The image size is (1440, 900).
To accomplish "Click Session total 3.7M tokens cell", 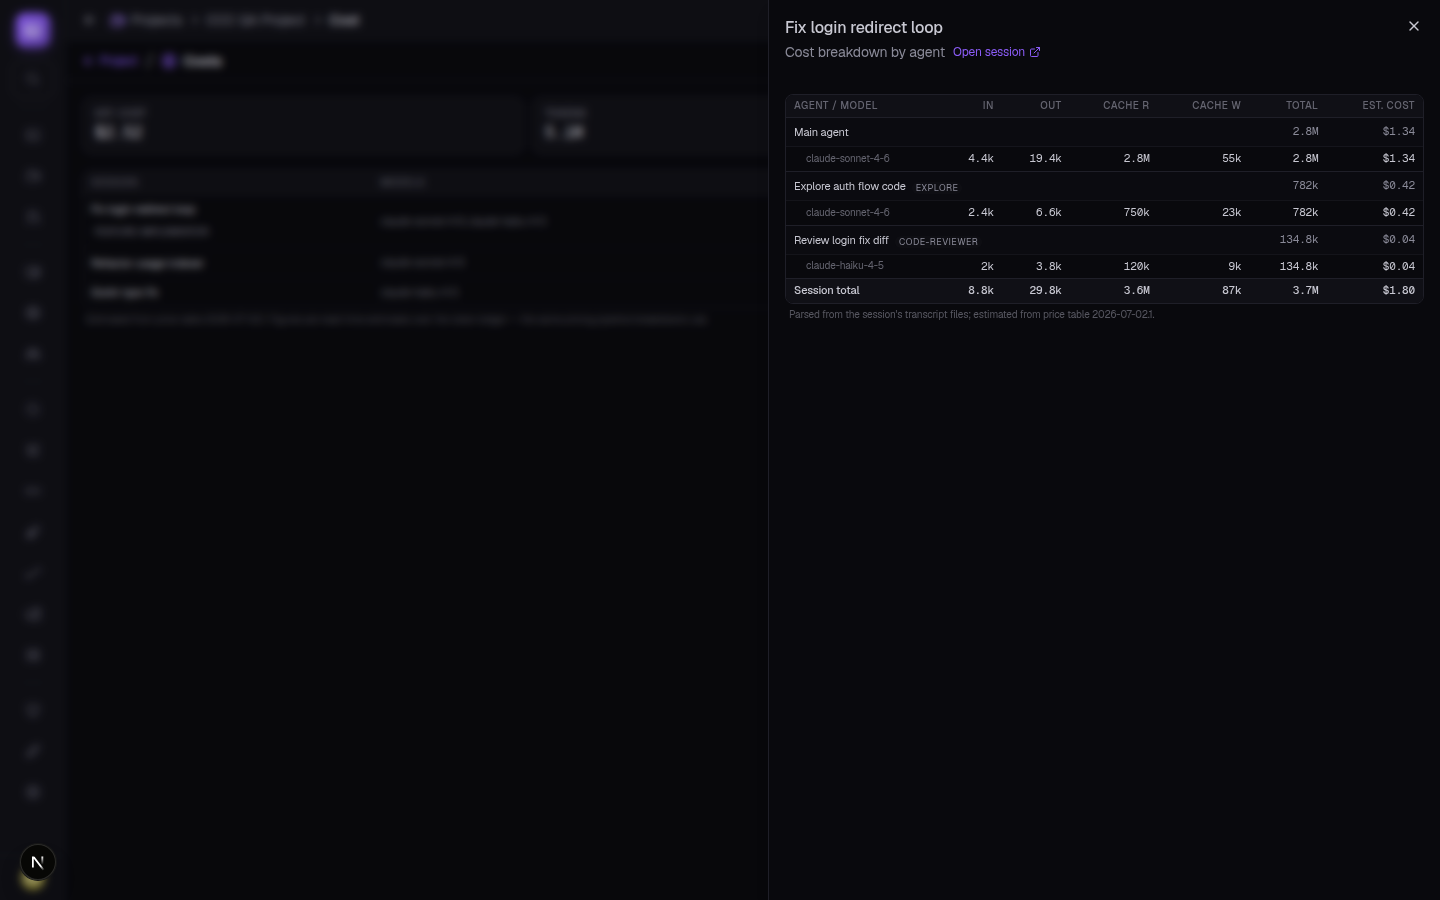I will point(1305,290).
